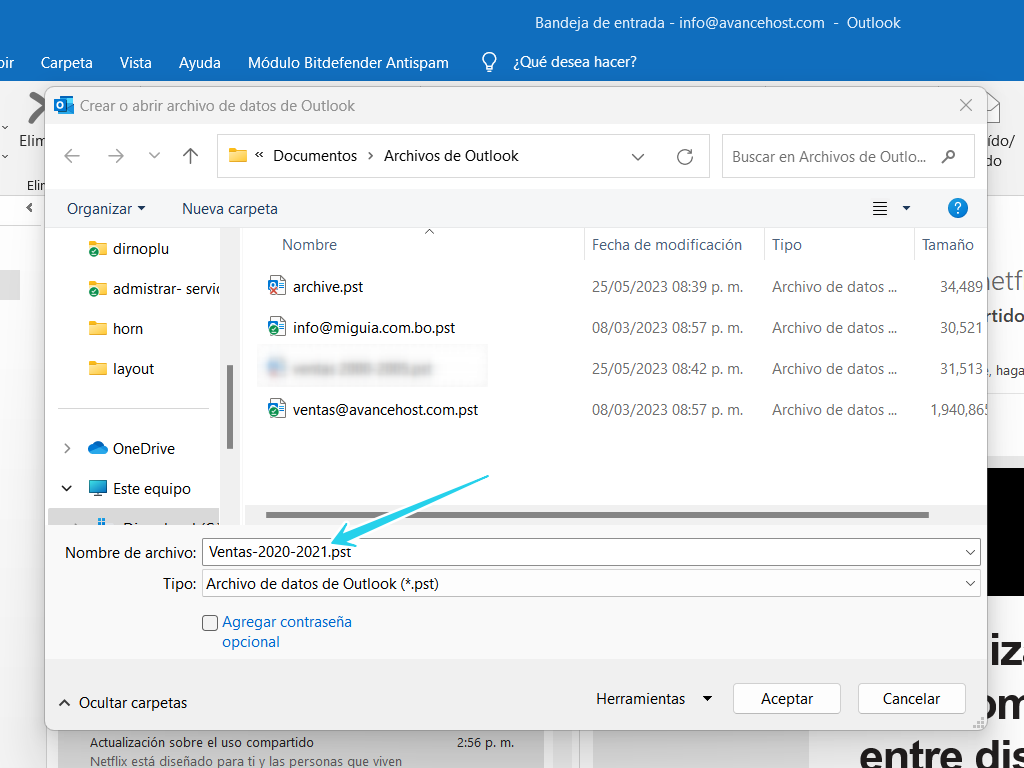The width and height of the screenshot is (1024, 768).
Task: Click the Cancelar button
Action: 911,699
